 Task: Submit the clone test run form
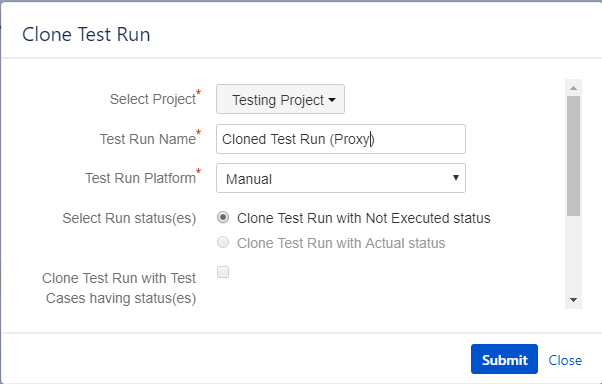click(504, 359)
